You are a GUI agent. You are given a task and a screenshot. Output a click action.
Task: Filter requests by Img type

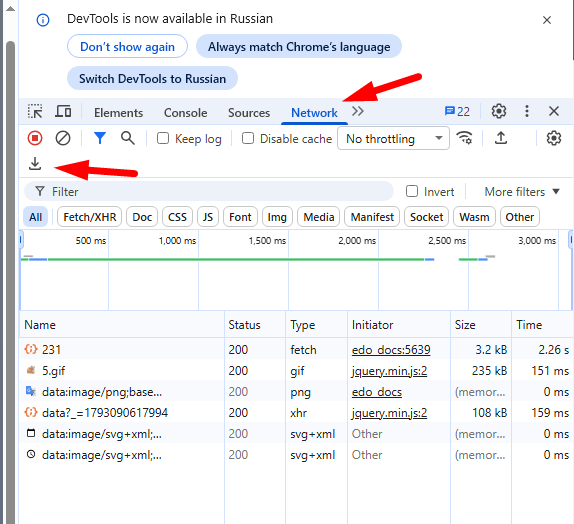click(277, 217)
